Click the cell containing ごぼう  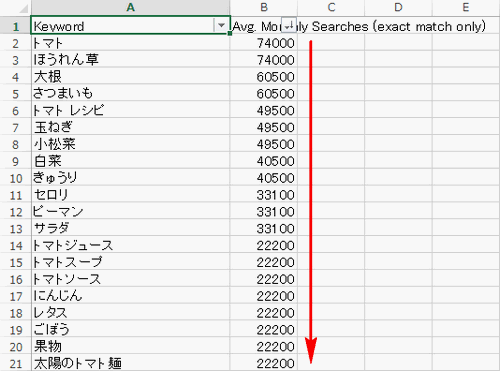pos(130,330)
